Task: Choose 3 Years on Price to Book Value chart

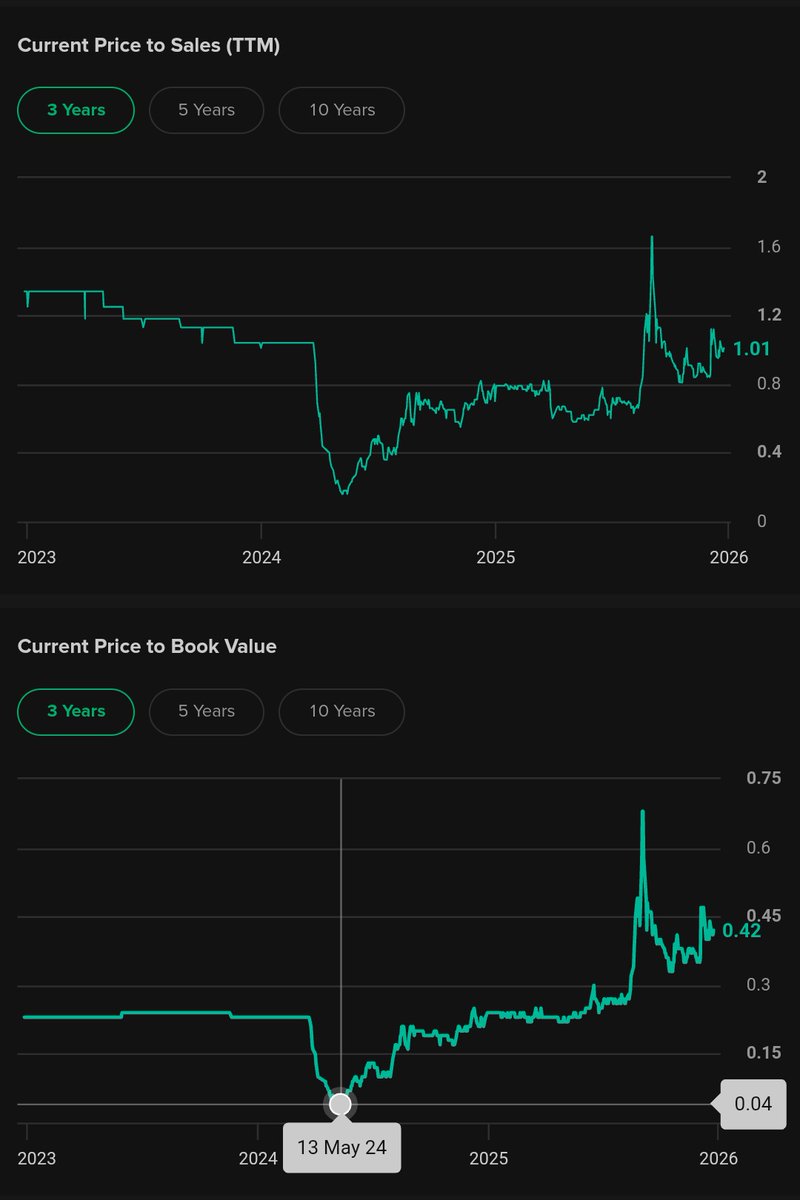Action: [x=76, y=711]
